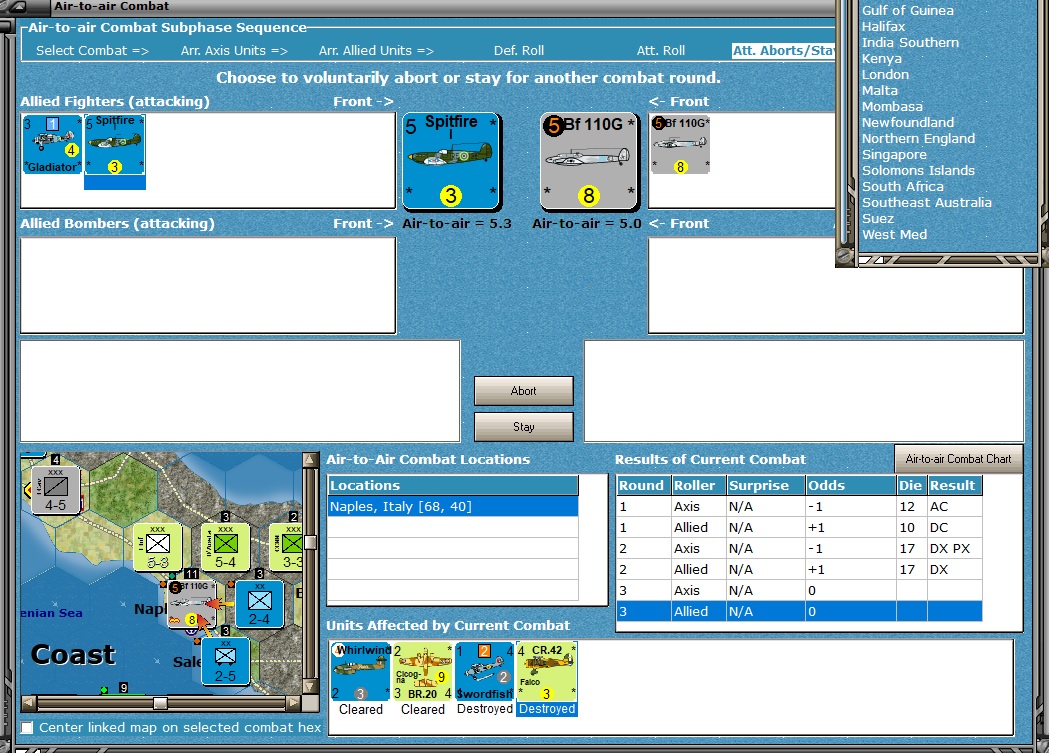
Task: Click the map horizontal scrollbar right arrow
Action: (294, 703)
